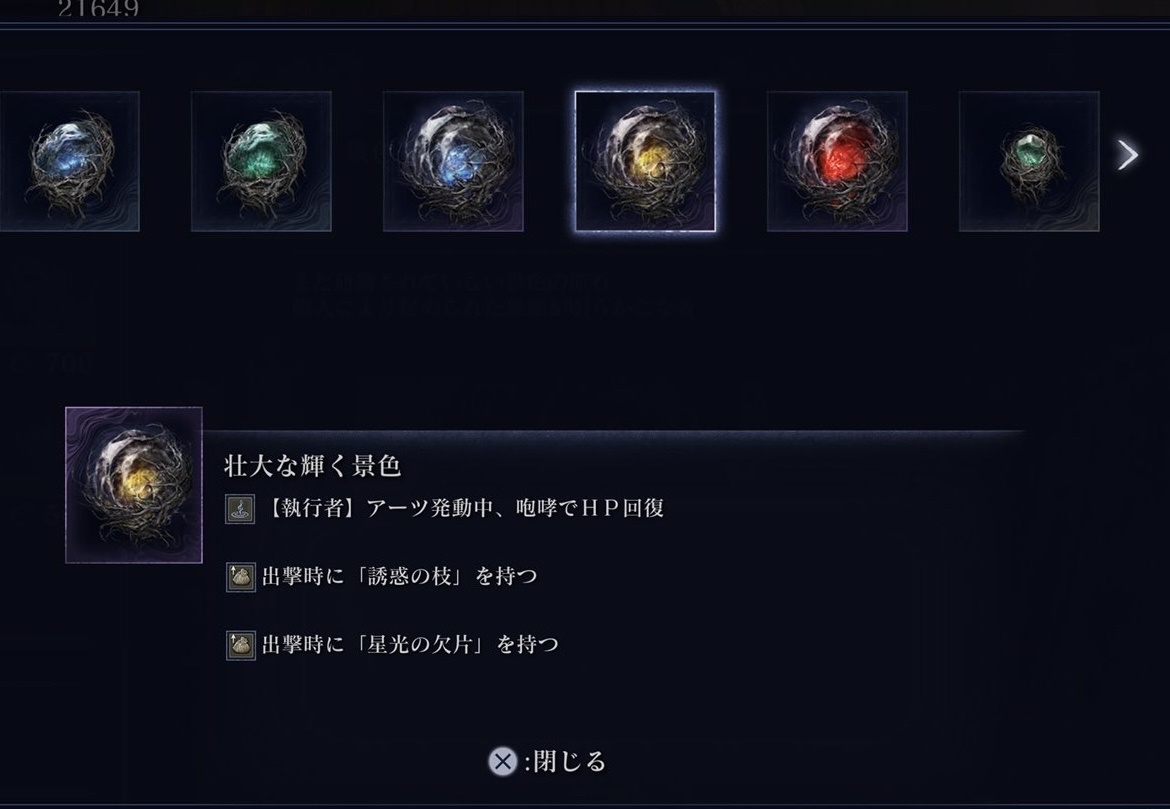Click the X button icon to close
Screen dimensions: 1170x809
(x=503, y=761)
